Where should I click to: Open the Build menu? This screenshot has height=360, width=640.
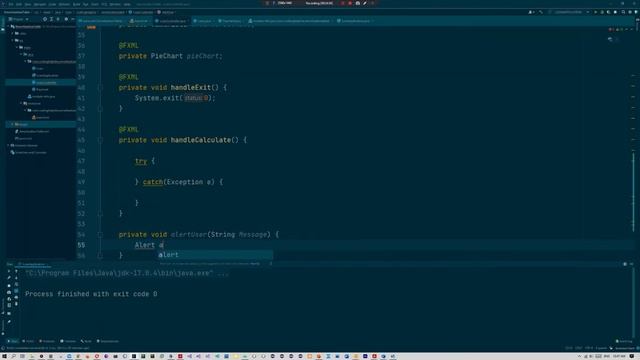[x=76, y=4]
